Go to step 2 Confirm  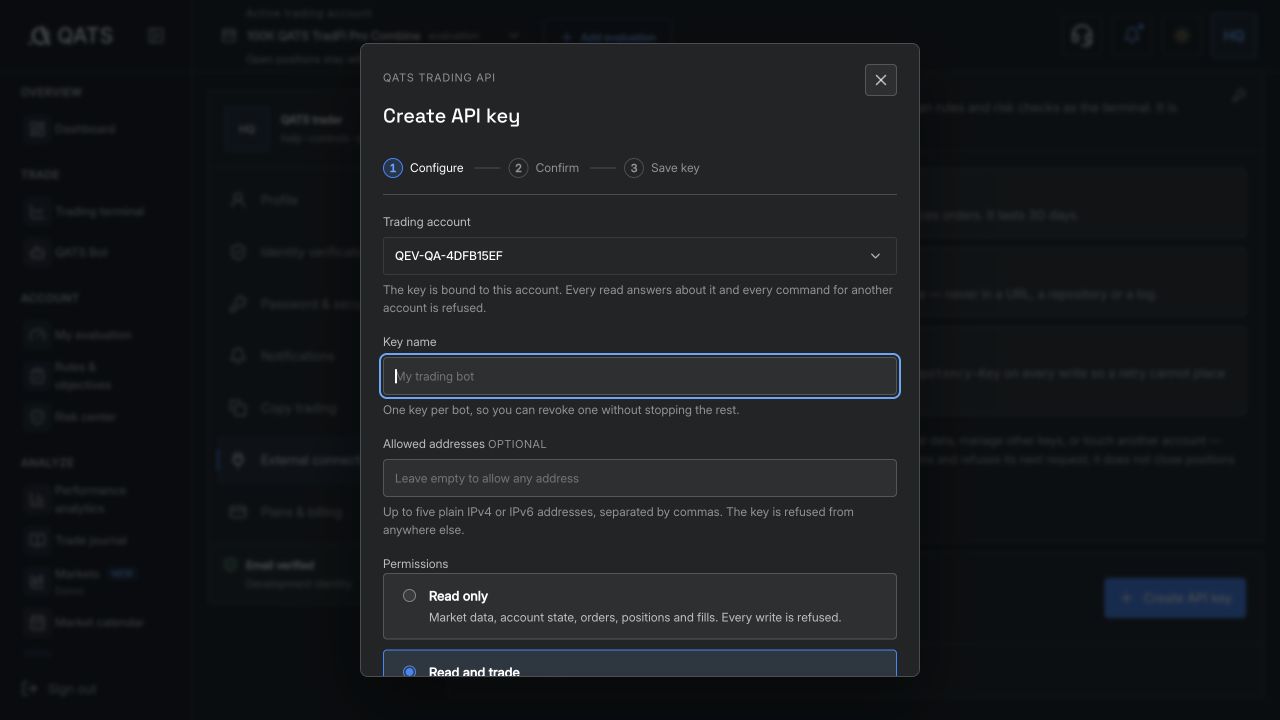coord(544,168)
